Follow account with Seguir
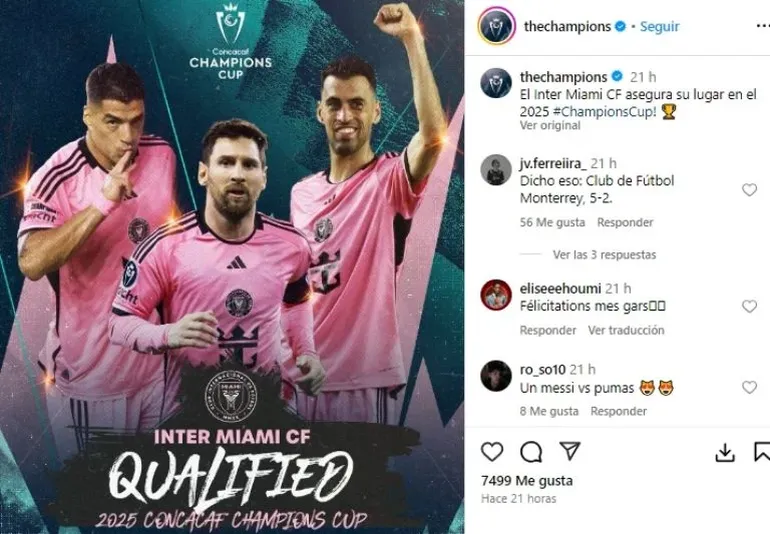The height and width of the screenshot is (534, 770). point(660,26)
